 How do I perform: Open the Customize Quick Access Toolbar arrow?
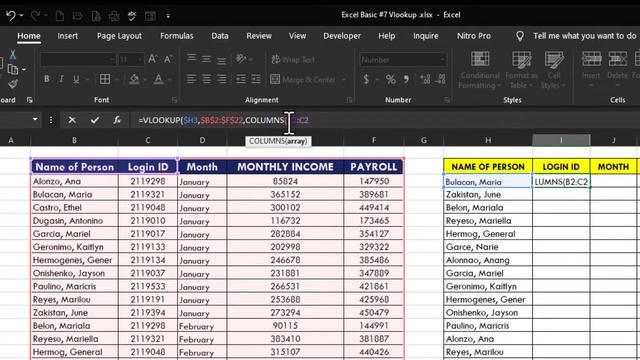pyautogui.click(x=168, y=16)
